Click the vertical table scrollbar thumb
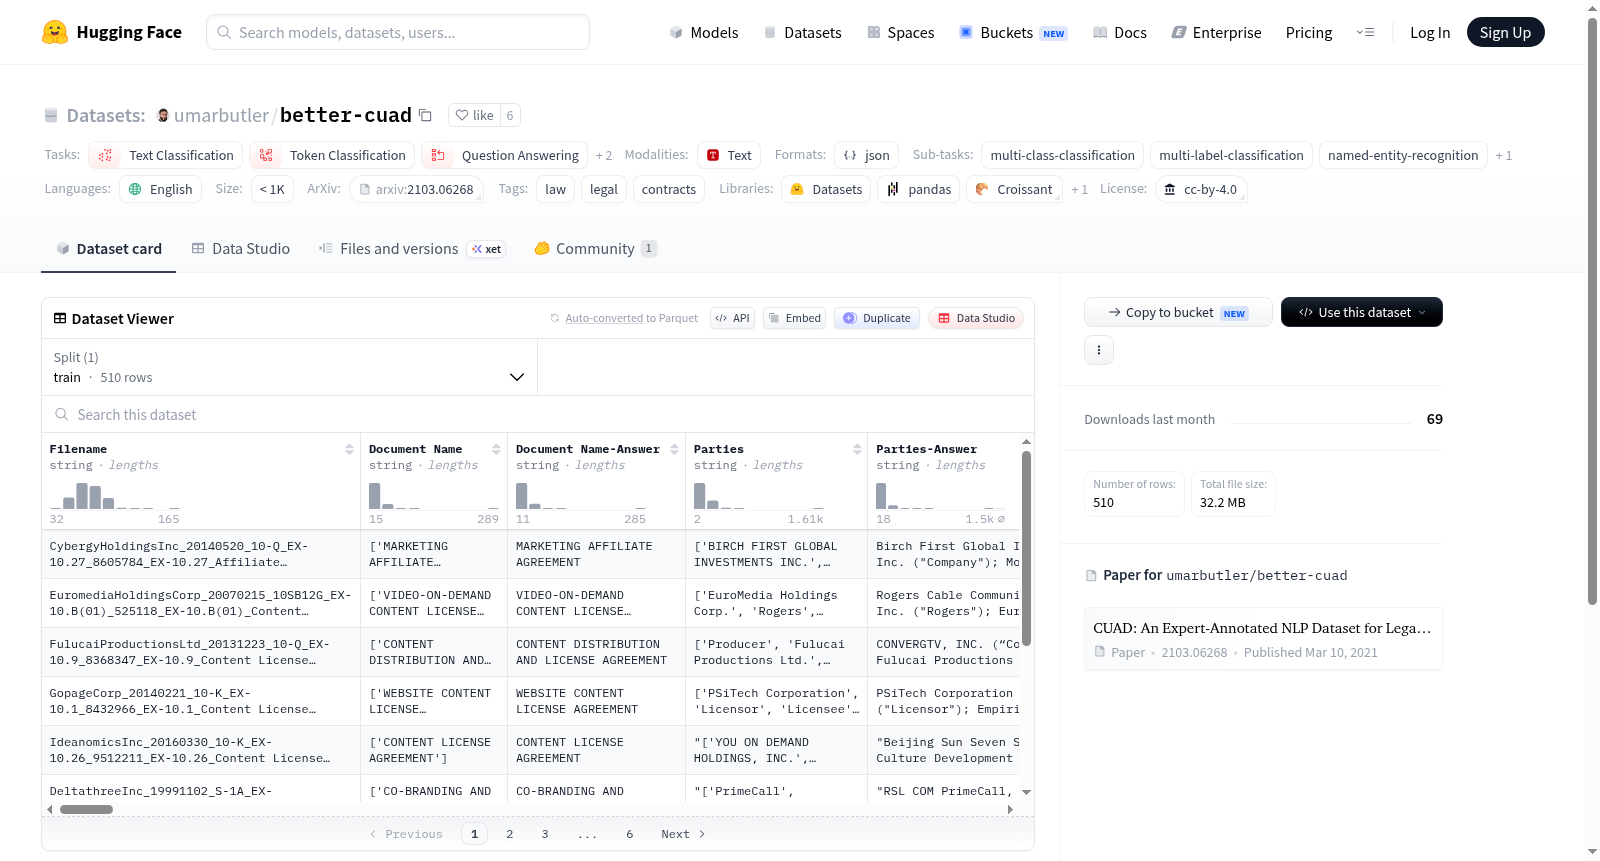 (x=1026, y=548)
